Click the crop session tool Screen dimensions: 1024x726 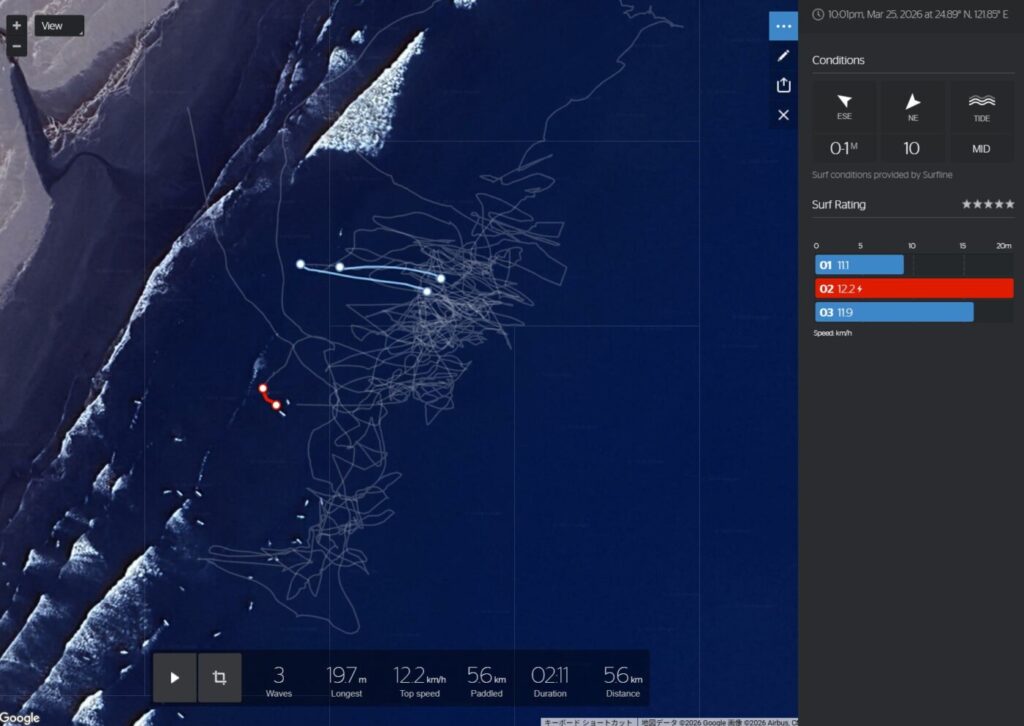point(219,677)
